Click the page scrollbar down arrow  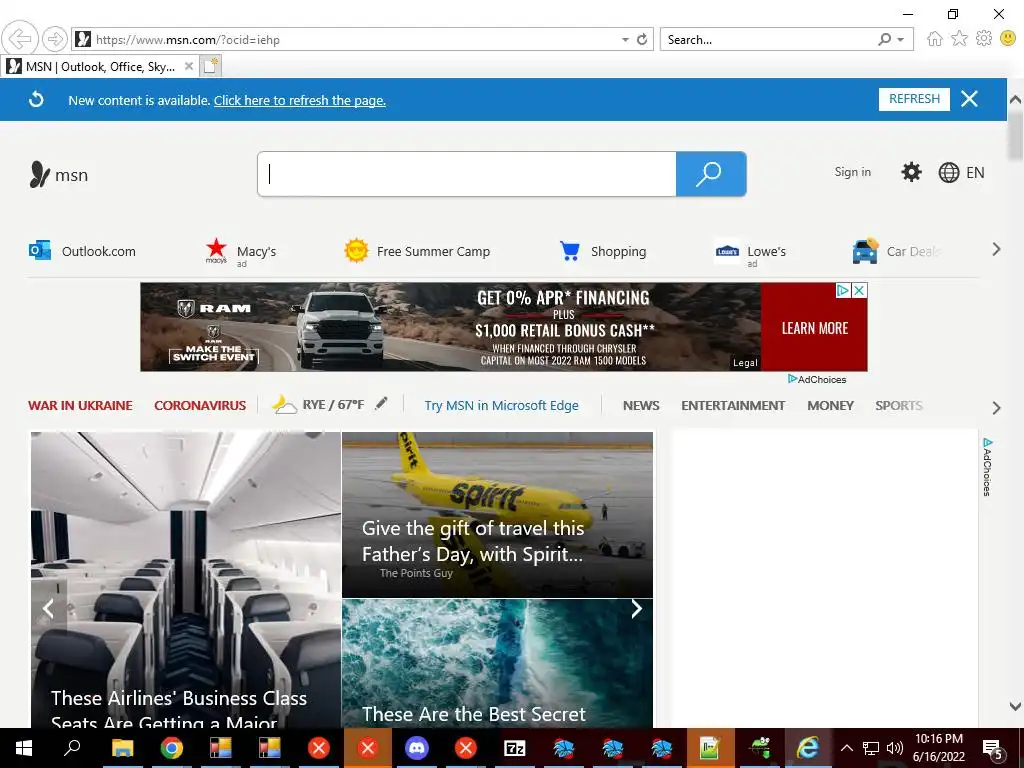[x=1015, y=706]
